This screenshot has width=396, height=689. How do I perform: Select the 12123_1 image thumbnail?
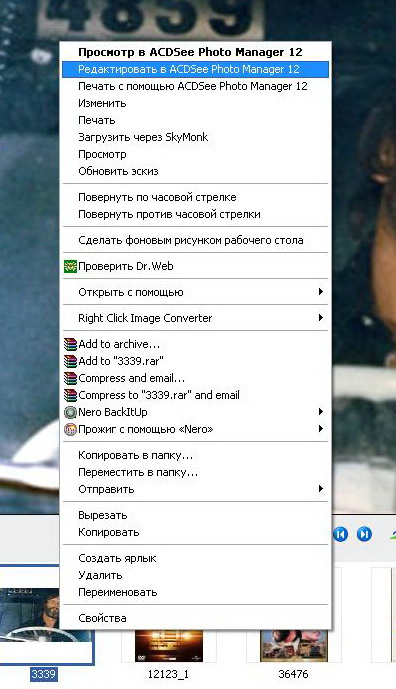coord(169,645)
